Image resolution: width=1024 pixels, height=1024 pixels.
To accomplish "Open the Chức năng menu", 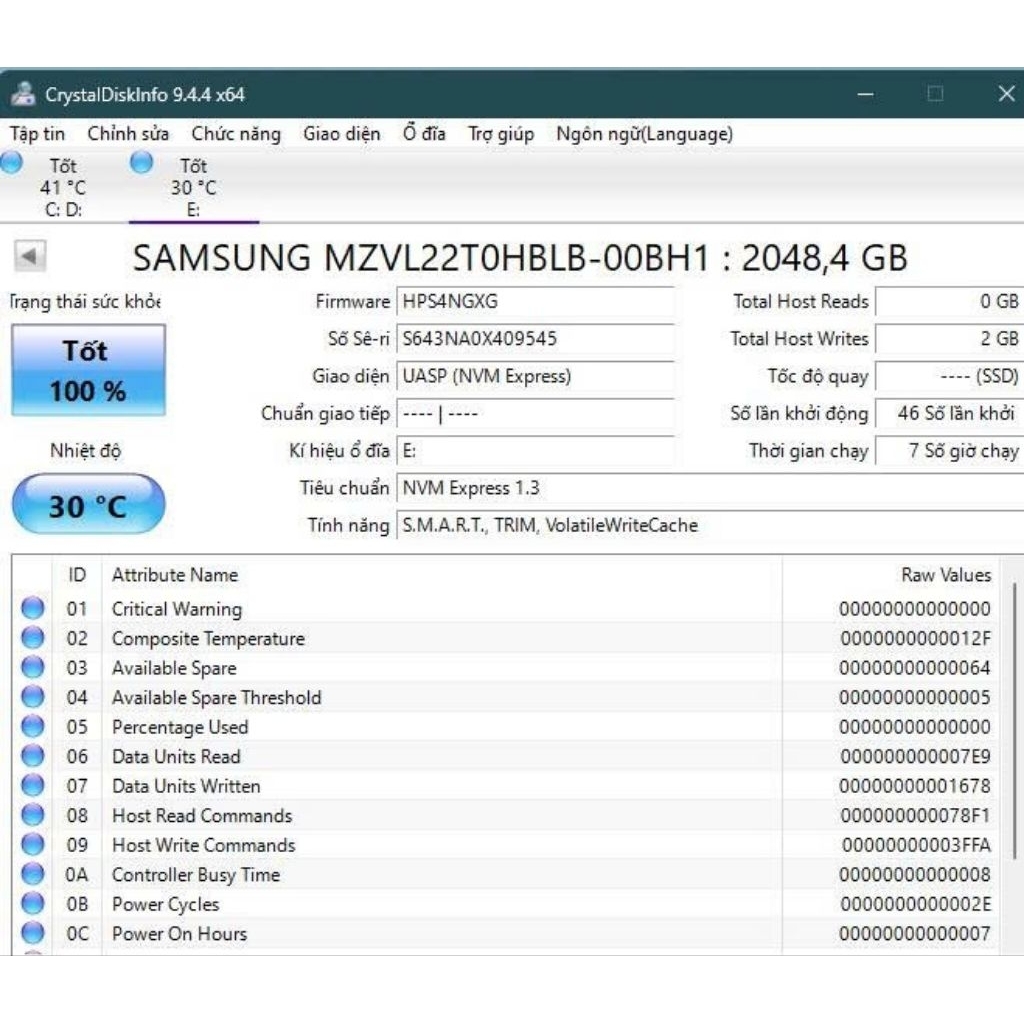I will (236, 134).
